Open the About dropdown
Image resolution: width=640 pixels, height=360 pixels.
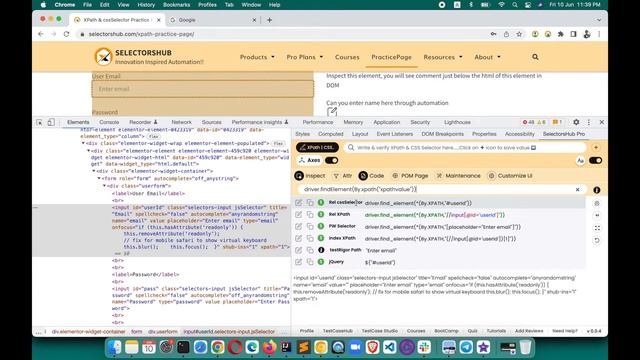coord(487,57)
